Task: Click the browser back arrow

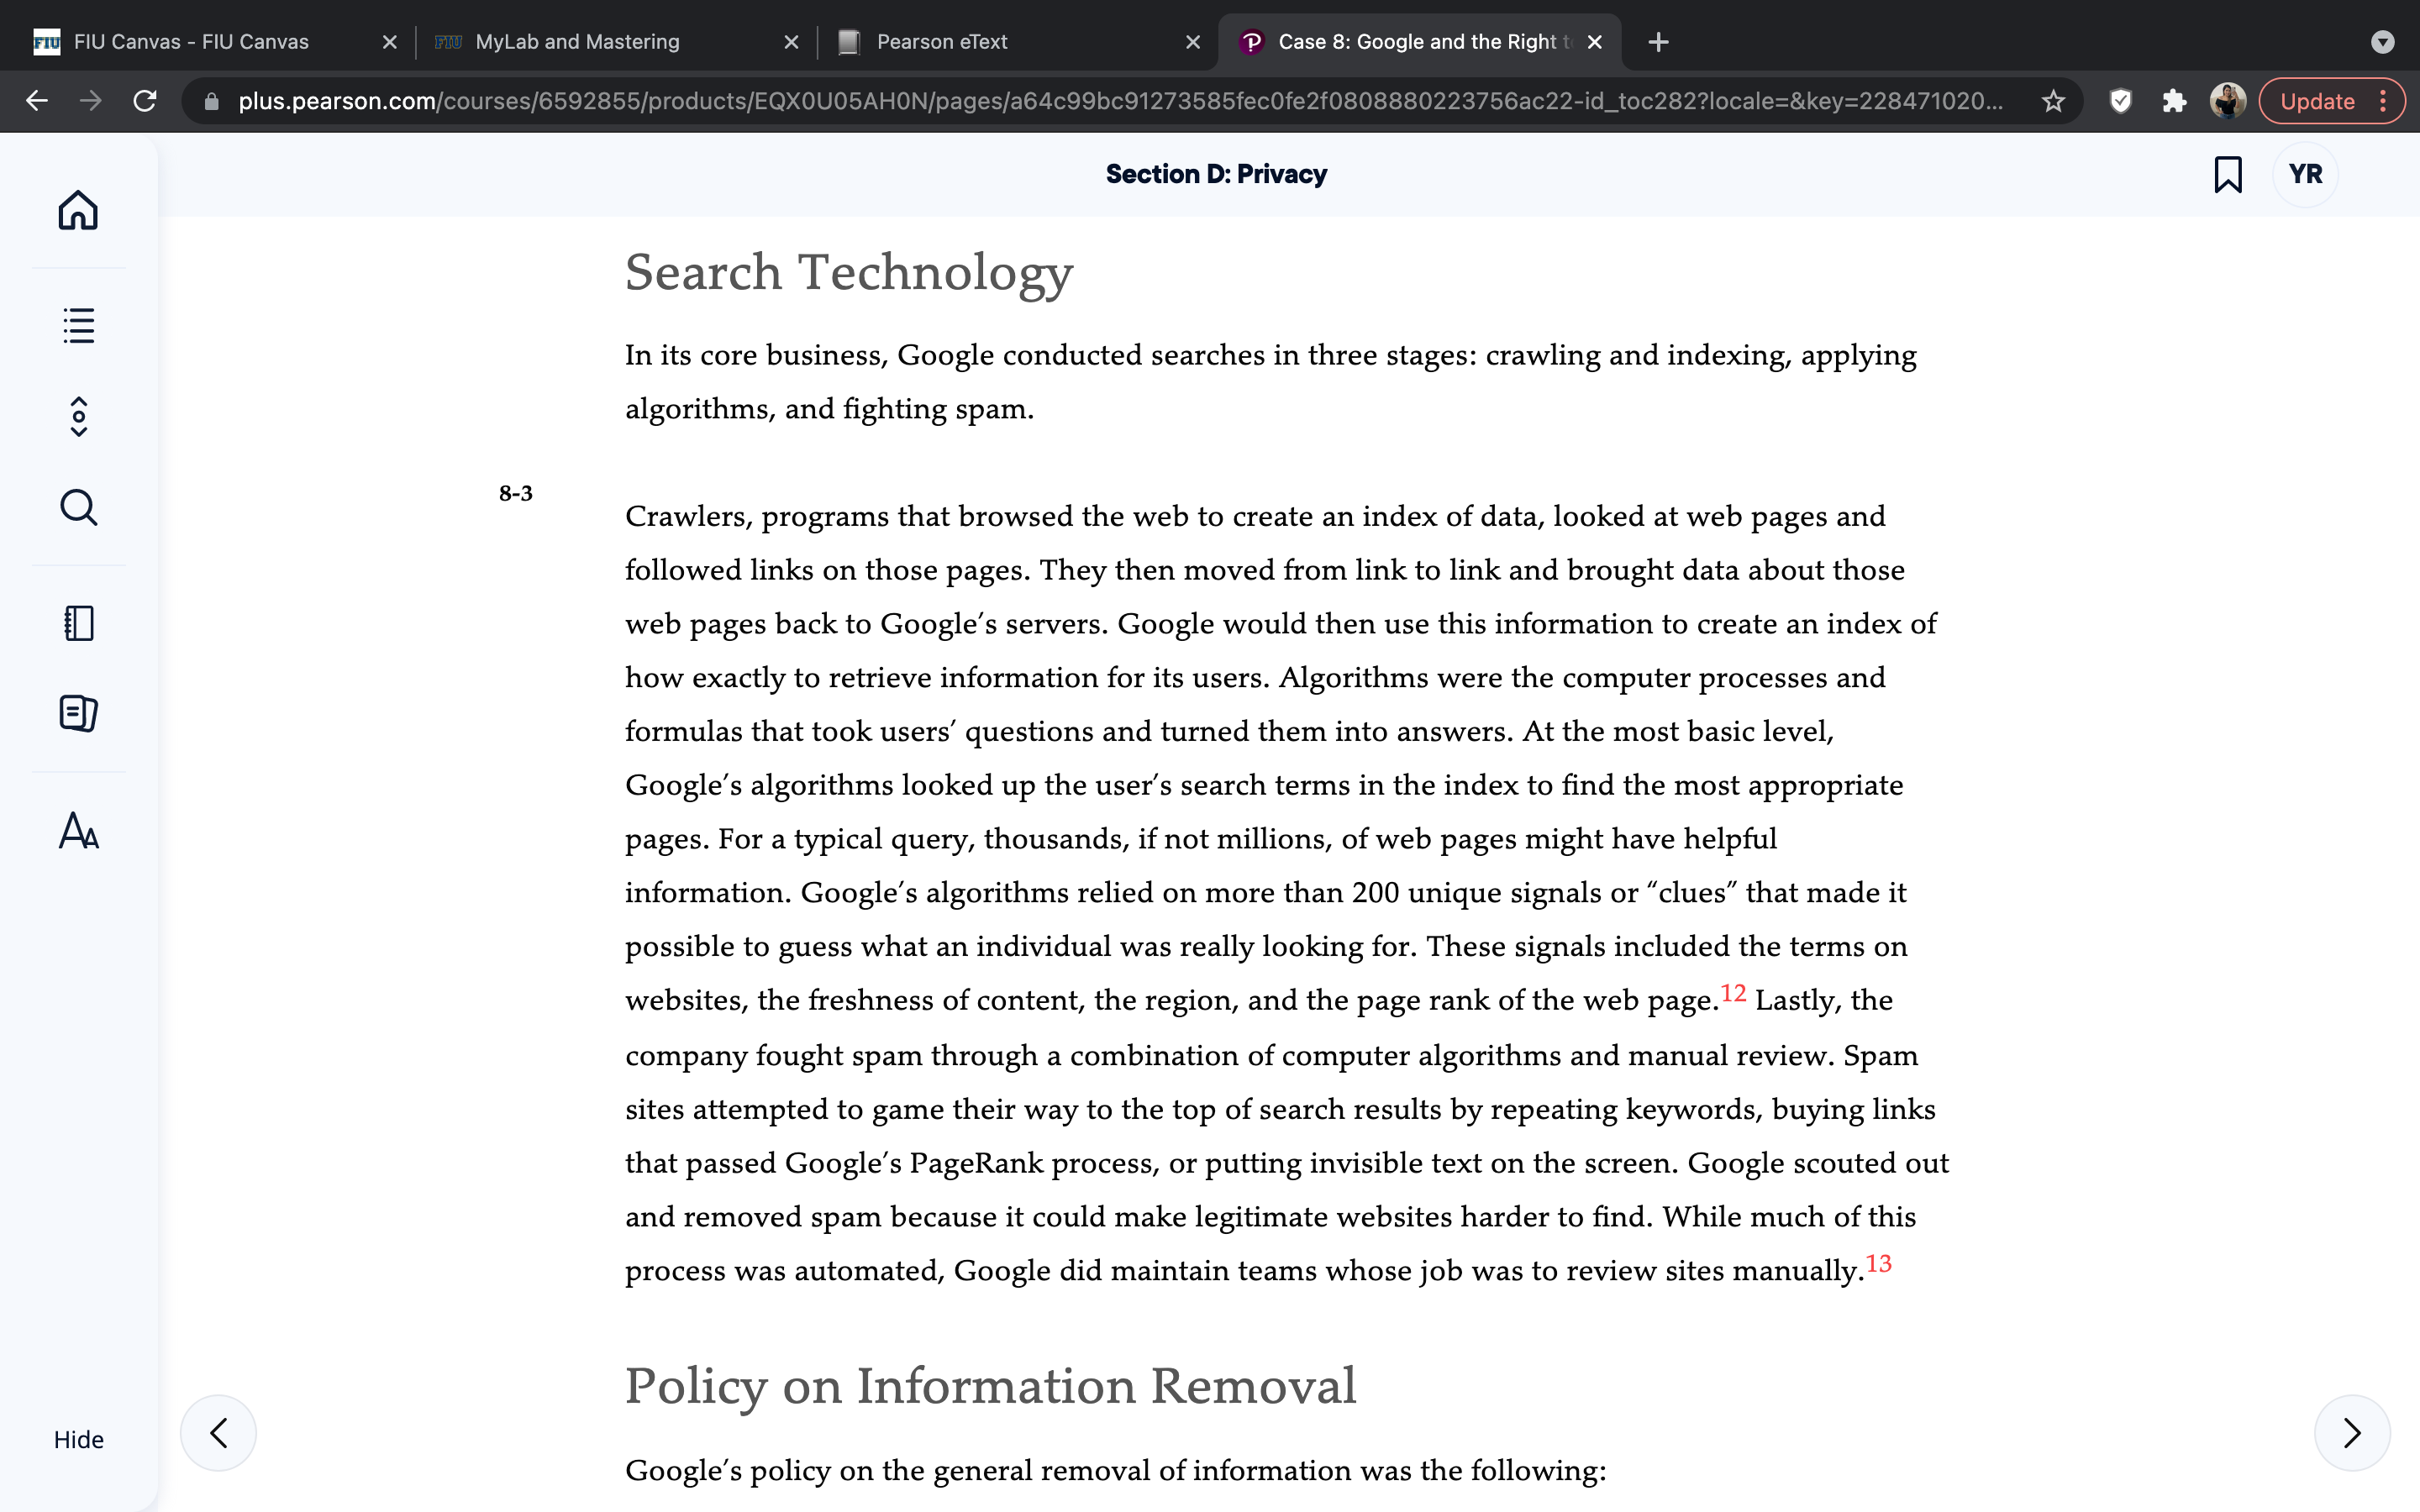Action: click(x=37, y=101)
